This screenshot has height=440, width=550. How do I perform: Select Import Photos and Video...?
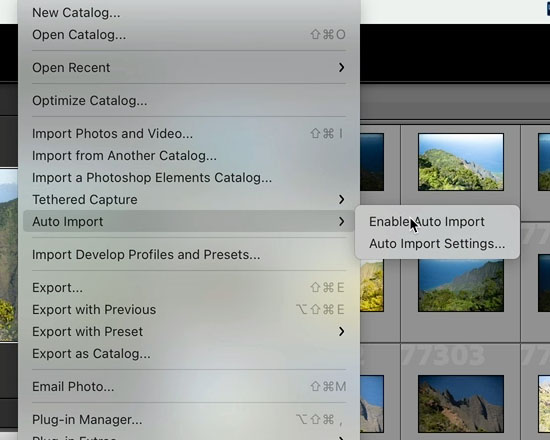pyautogui.click(x=189, y=134)
